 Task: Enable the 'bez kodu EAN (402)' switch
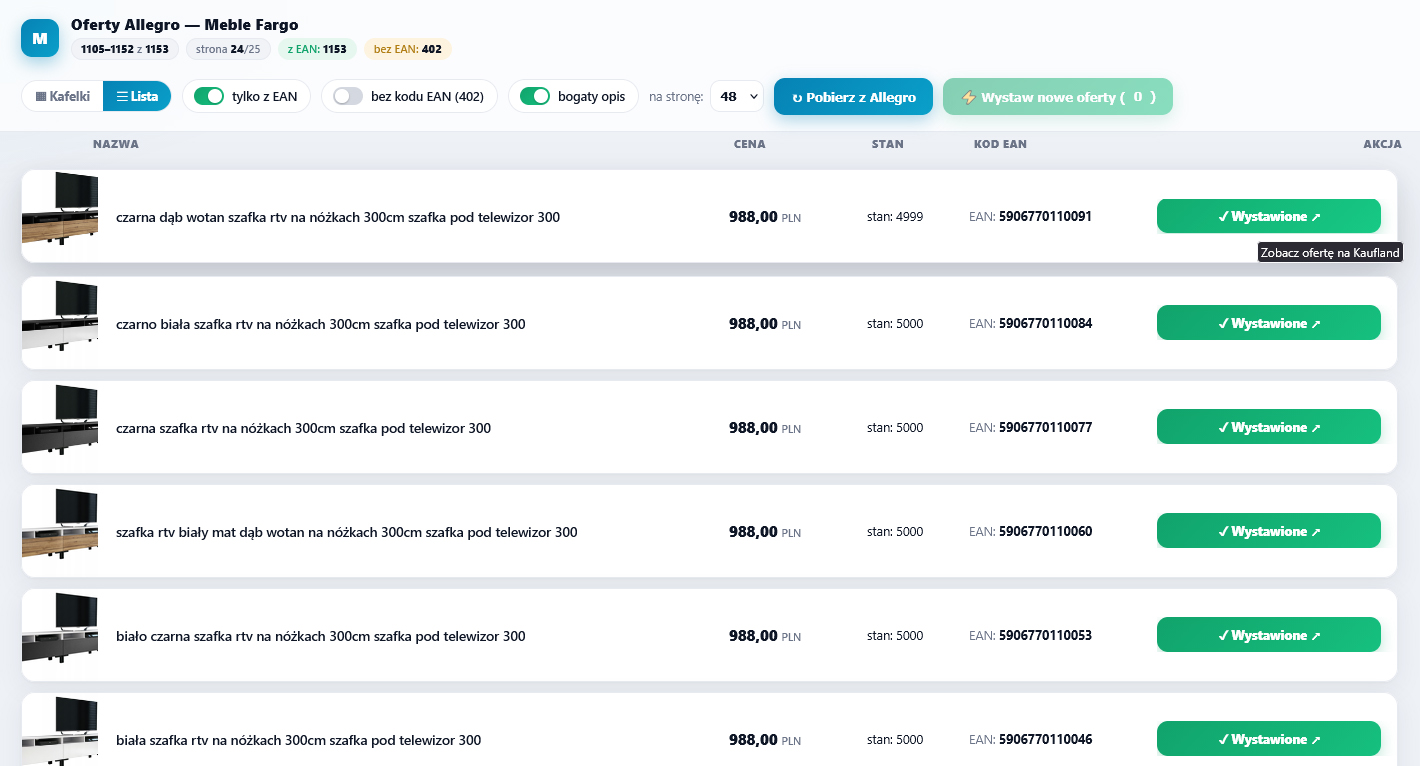click(348, 96)
